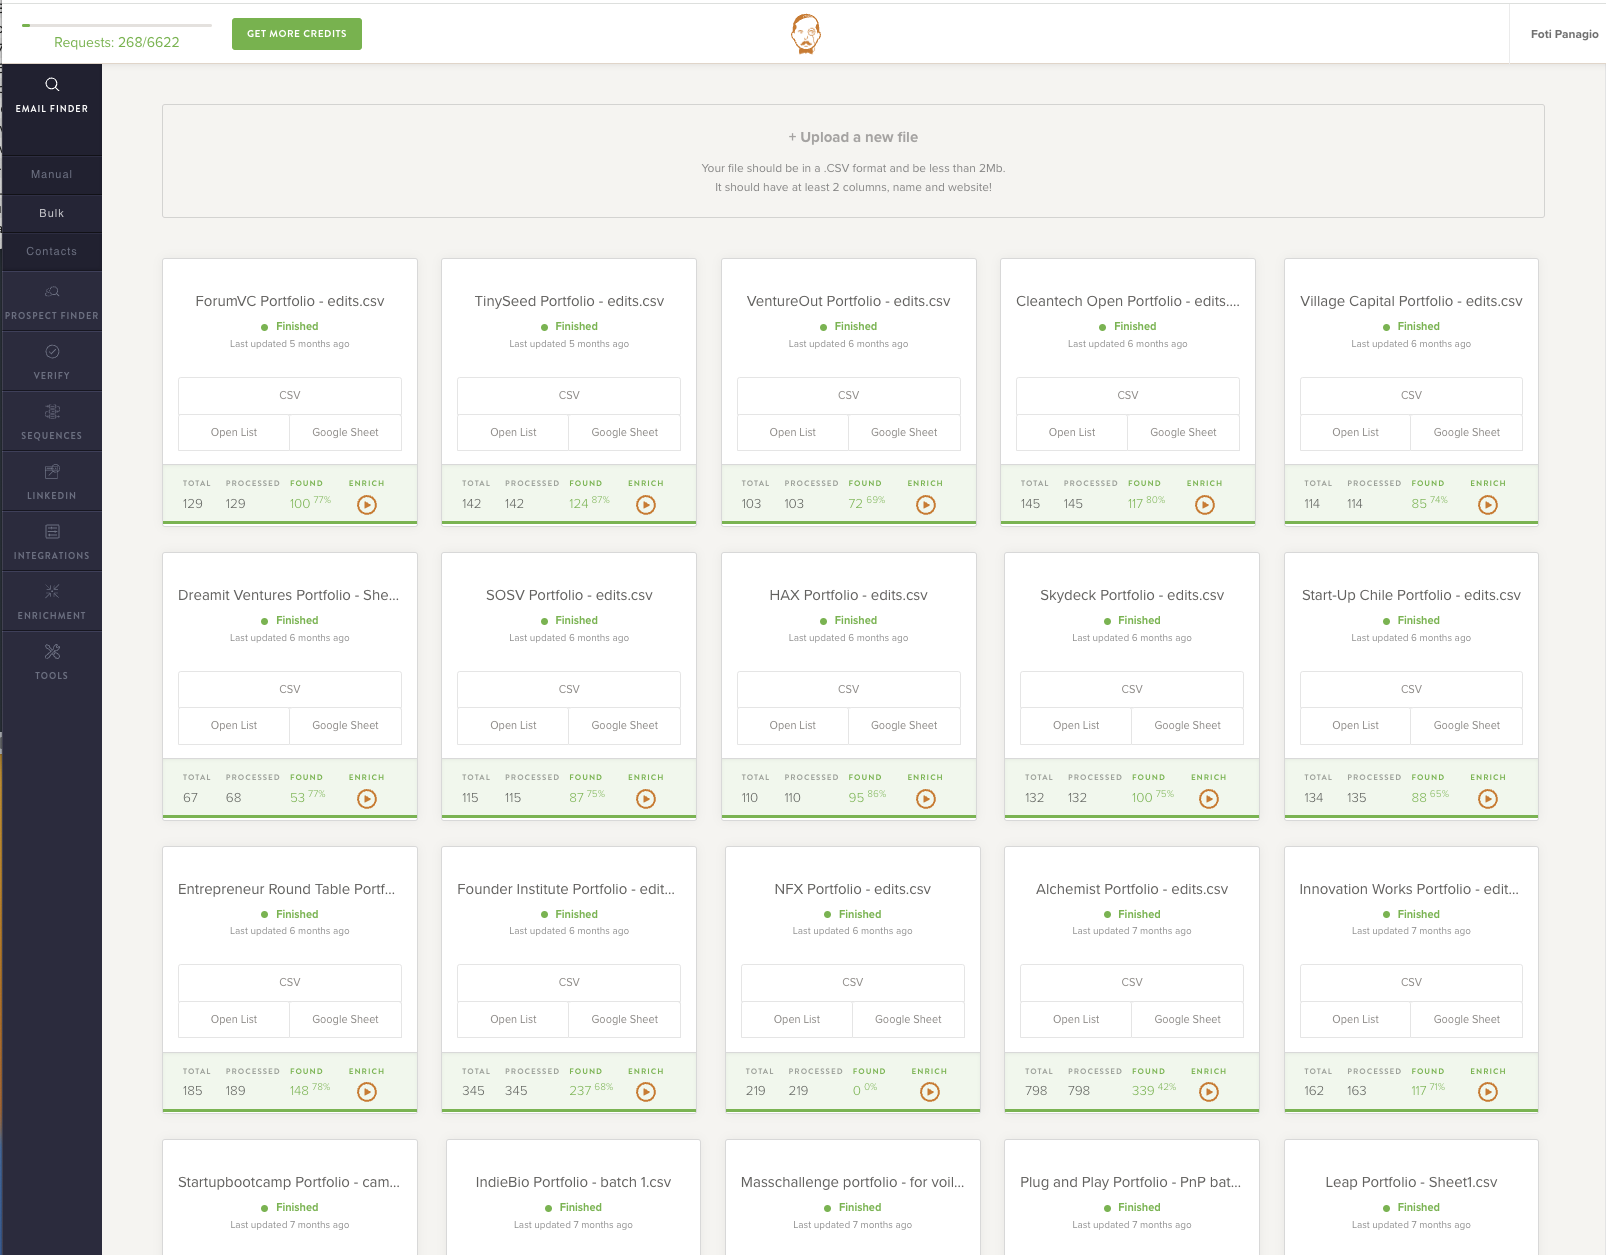Click Startupbootcamp Portfolio card title
Image resolution: width=1606 pixels, height=1255 pixels.
pyautogui.click(x=289, y=1182)
